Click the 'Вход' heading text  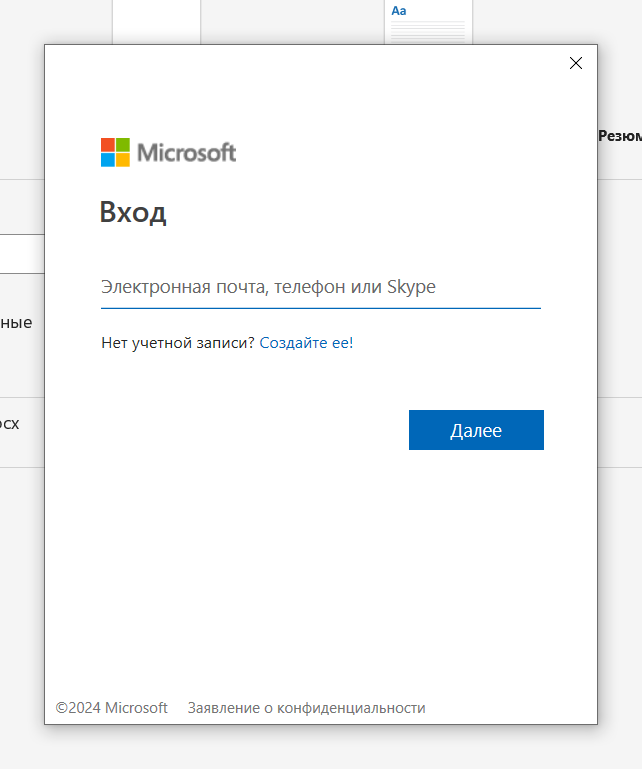coord(133,212)
